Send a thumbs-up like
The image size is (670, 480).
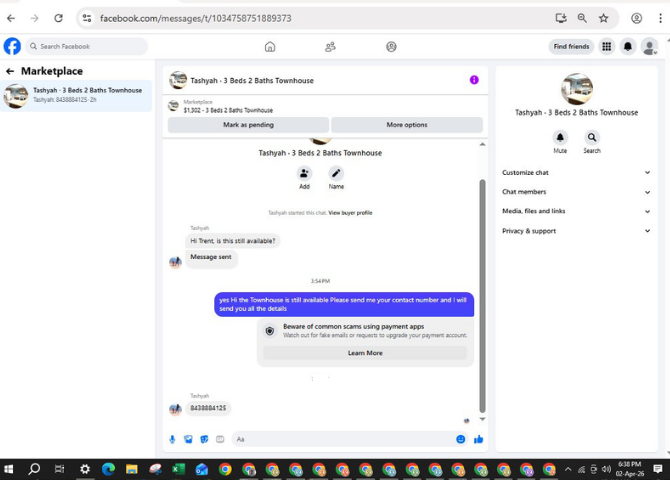479,439
